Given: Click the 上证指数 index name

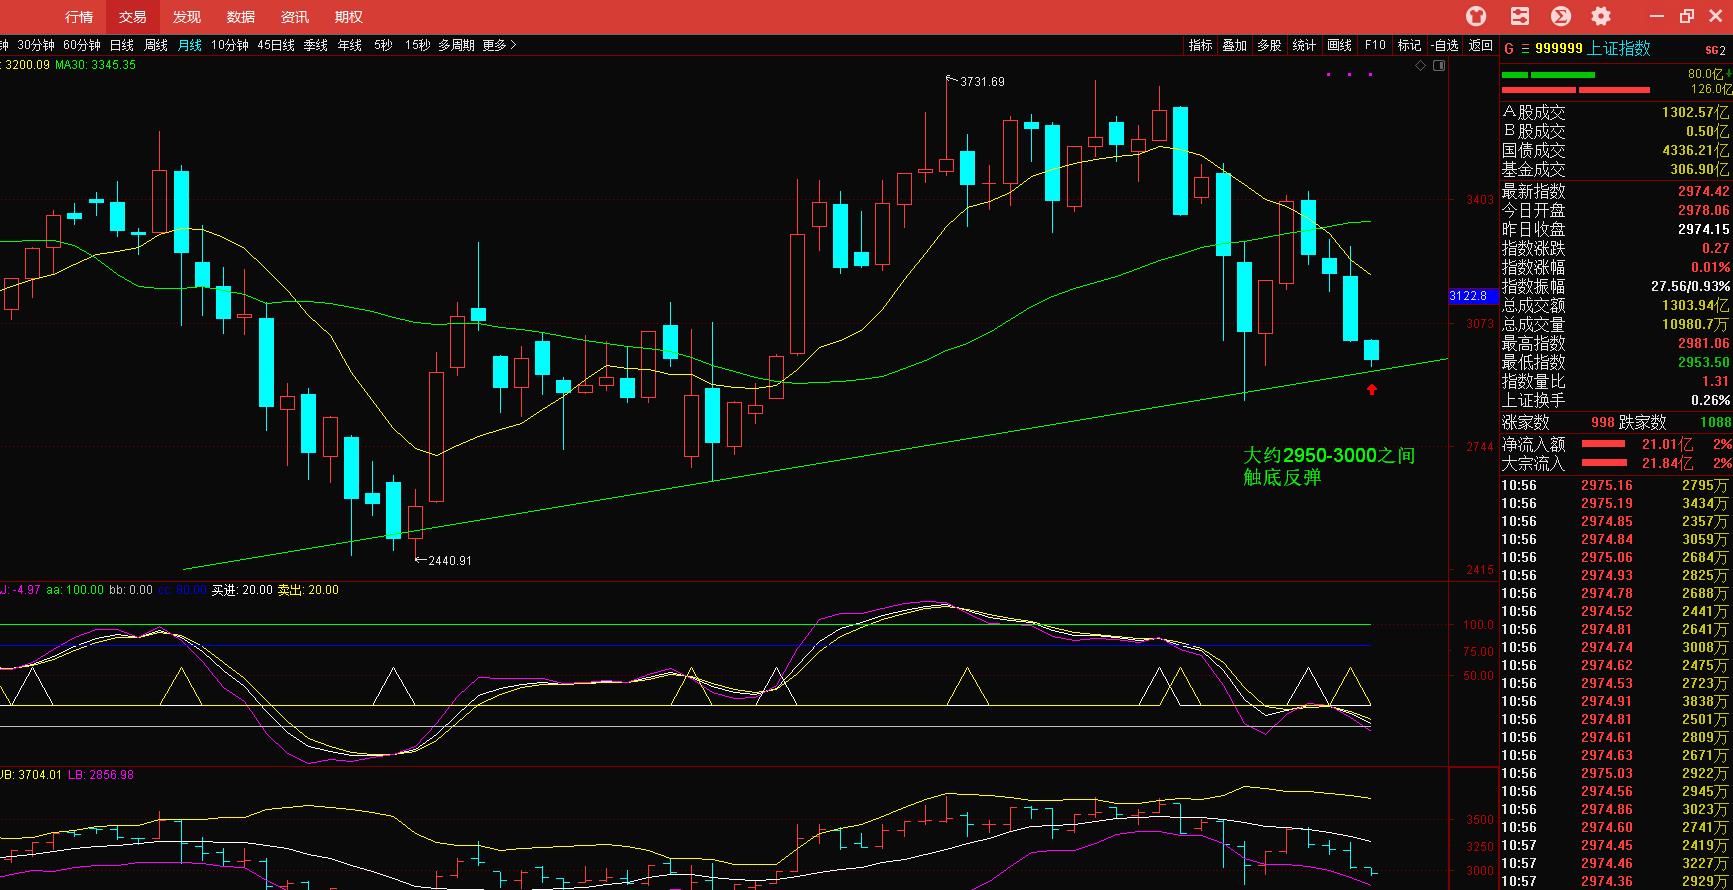Looking at the screenshot, I should [1619, 48].
